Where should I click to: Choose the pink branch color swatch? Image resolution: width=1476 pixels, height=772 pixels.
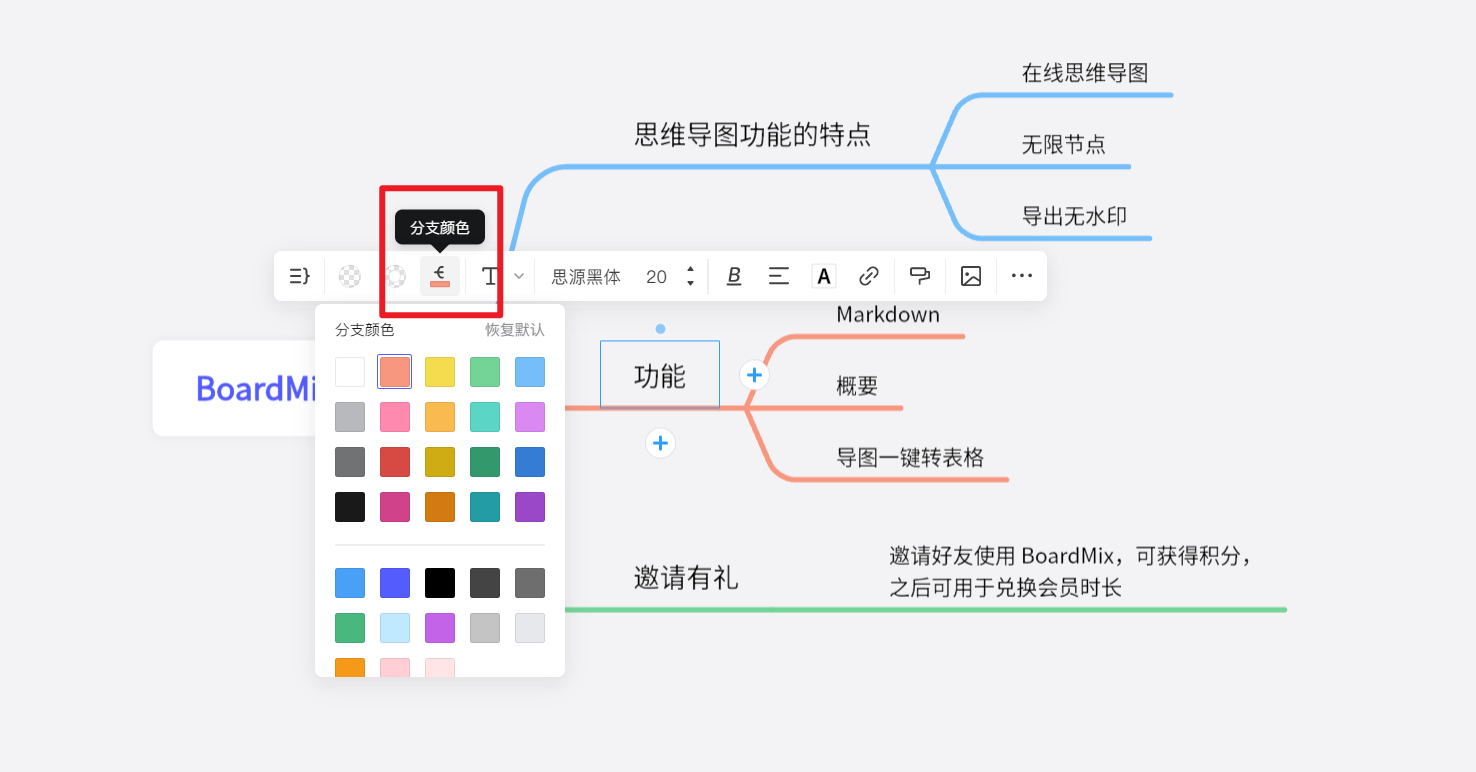pos(395,417)
